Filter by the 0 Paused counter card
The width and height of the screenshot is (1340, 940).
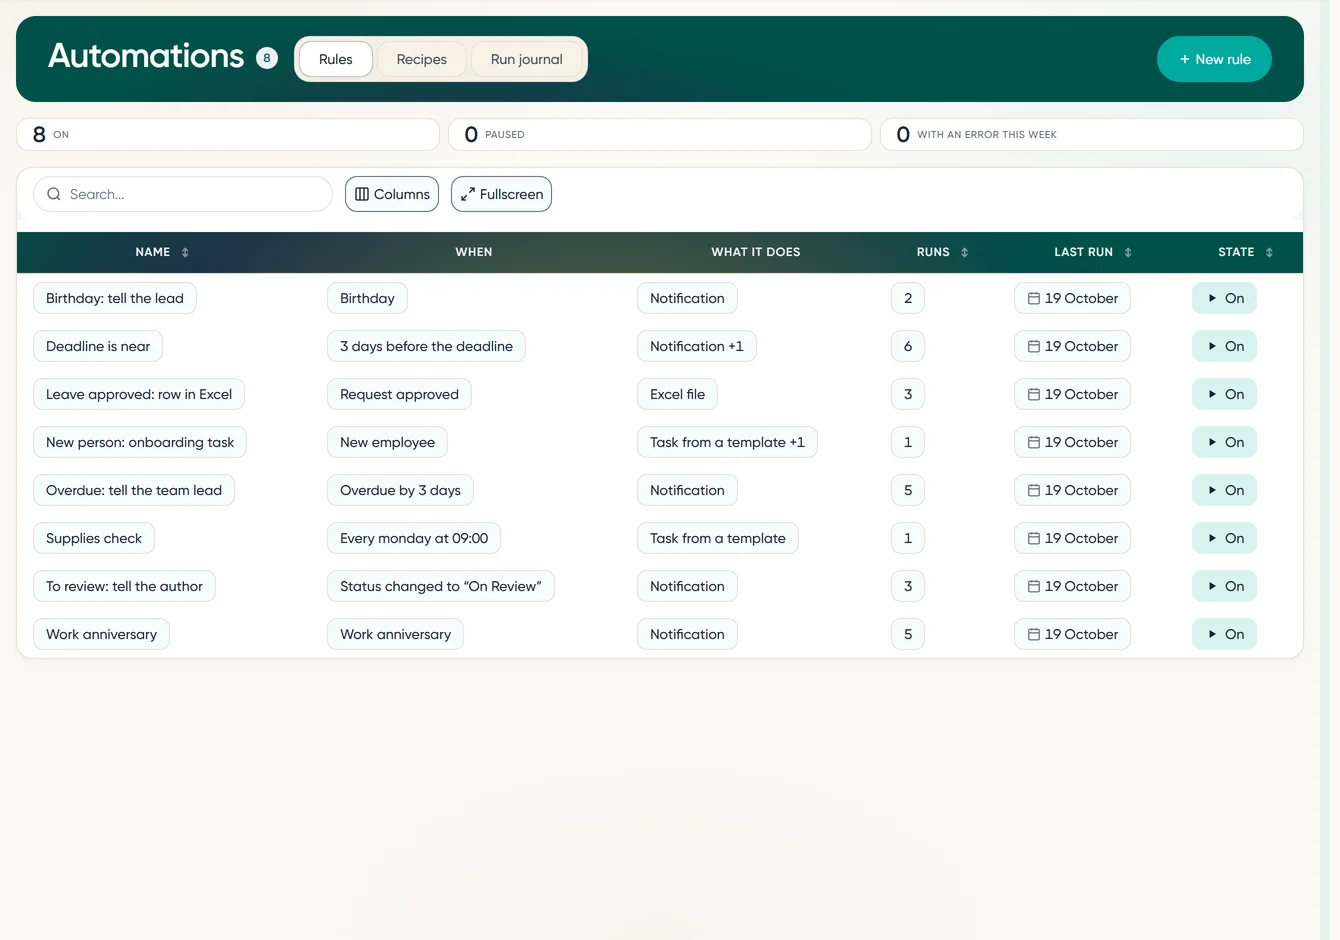click(x=660, y=134)
